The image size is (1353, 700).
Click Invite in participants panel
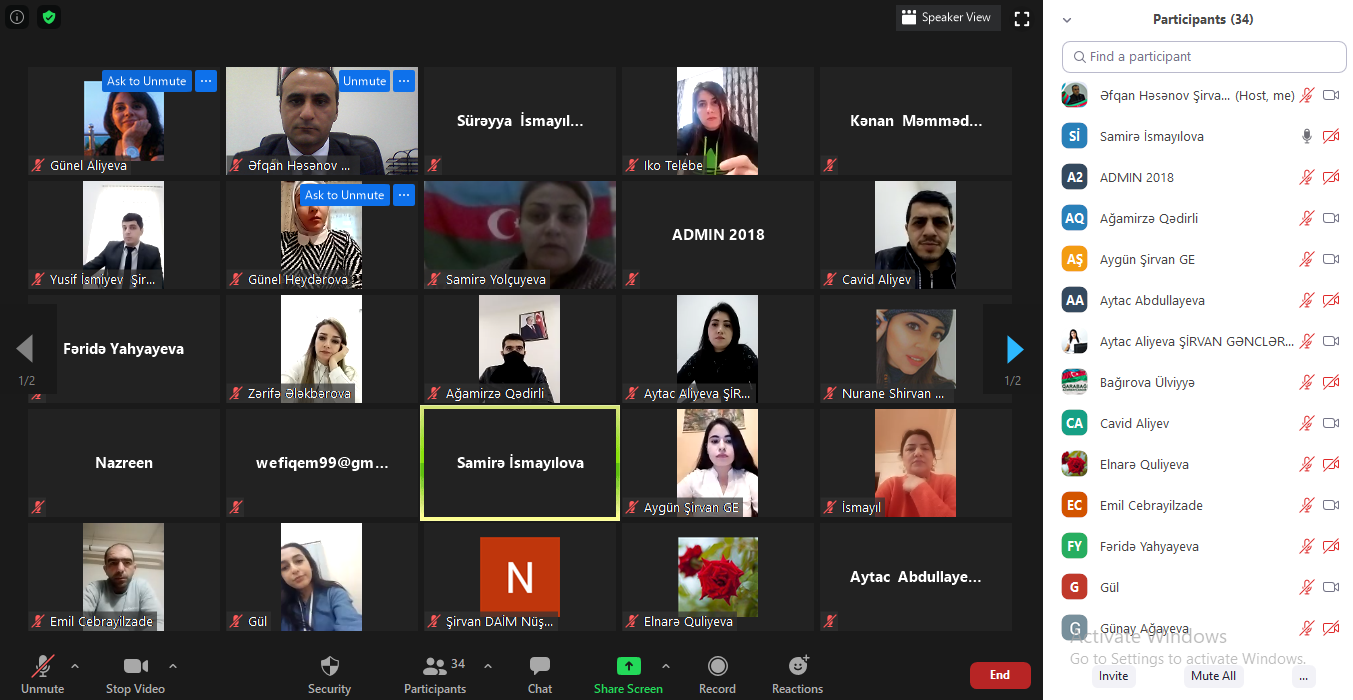[1113, 676]
